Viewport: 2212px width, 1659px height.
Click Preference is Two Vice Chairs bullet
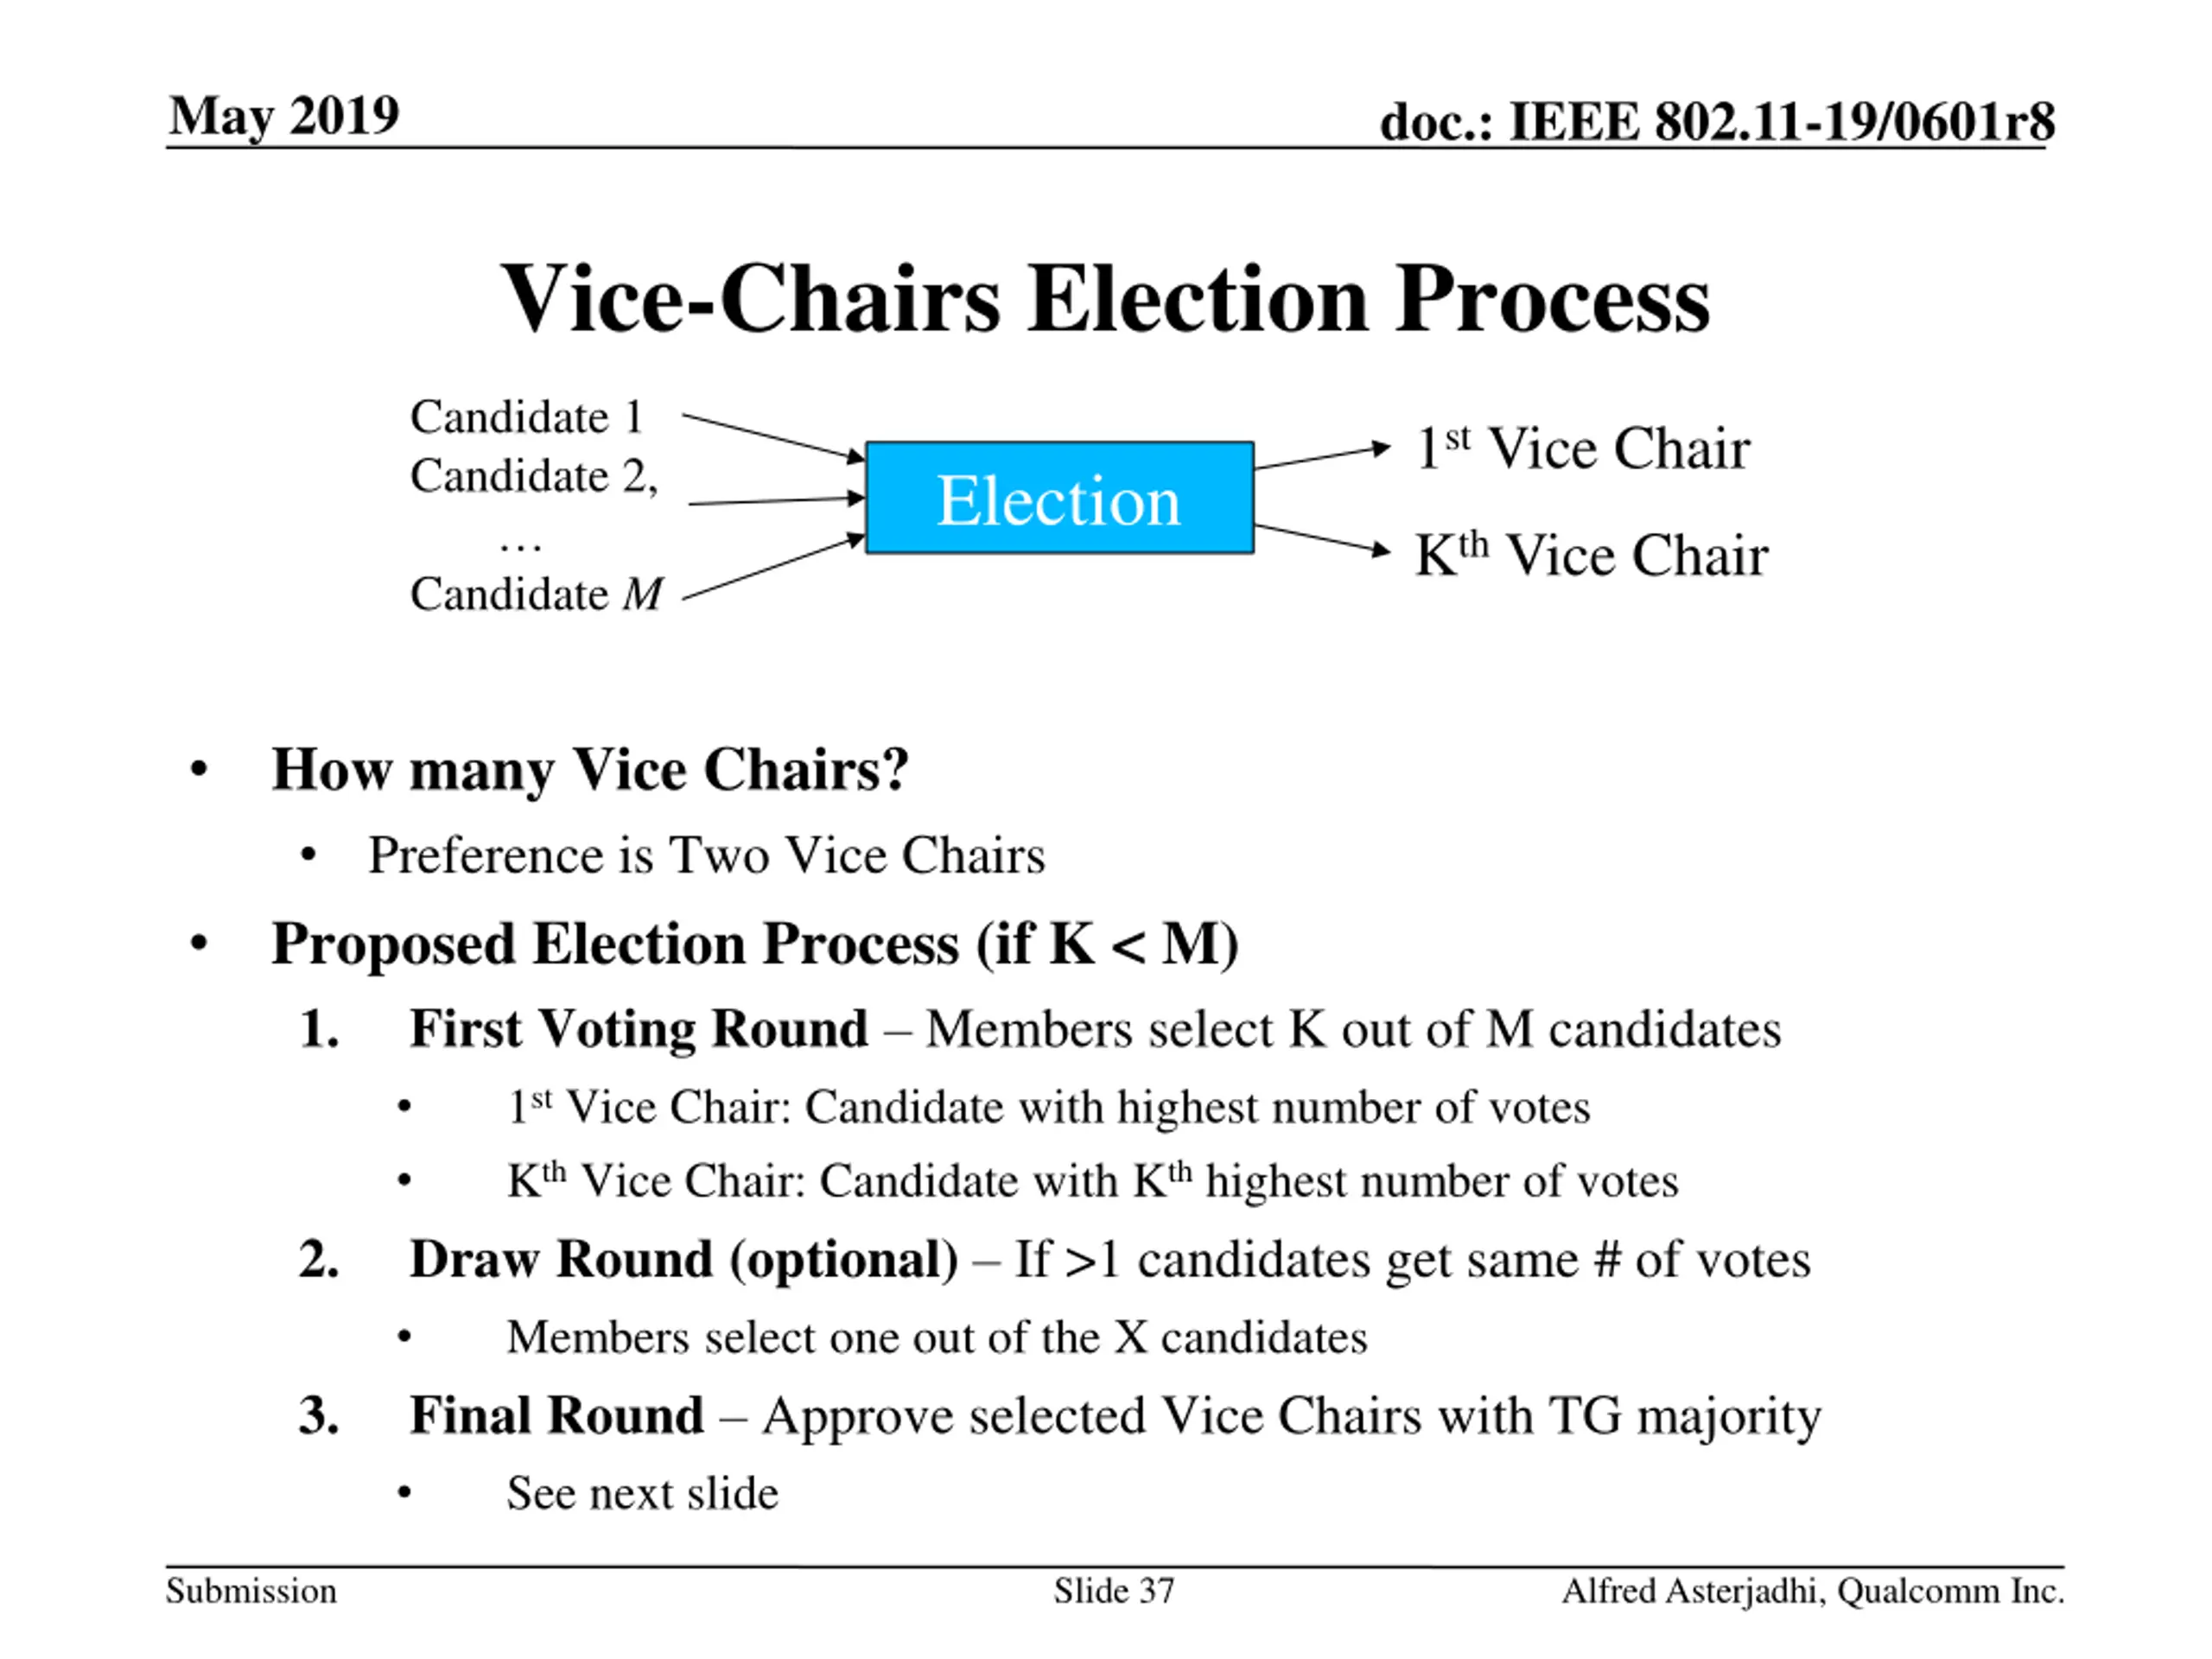click(x=706, y=856)
